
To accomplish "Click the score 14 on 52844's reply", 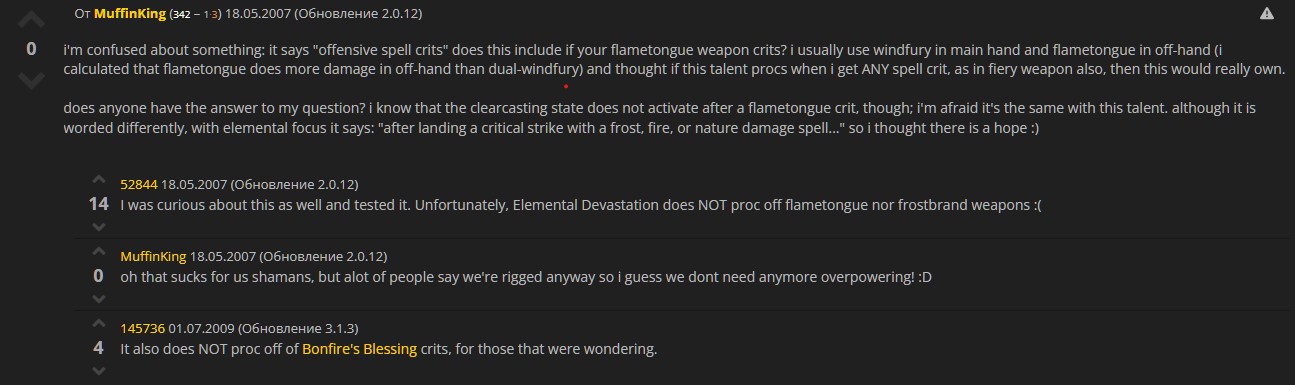I will tap(98, 204).
